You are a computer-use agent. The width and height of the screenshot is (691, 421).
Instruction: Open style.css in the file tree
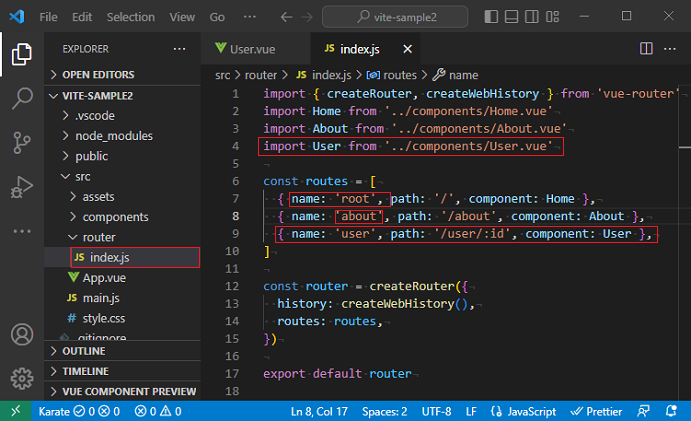123,318
